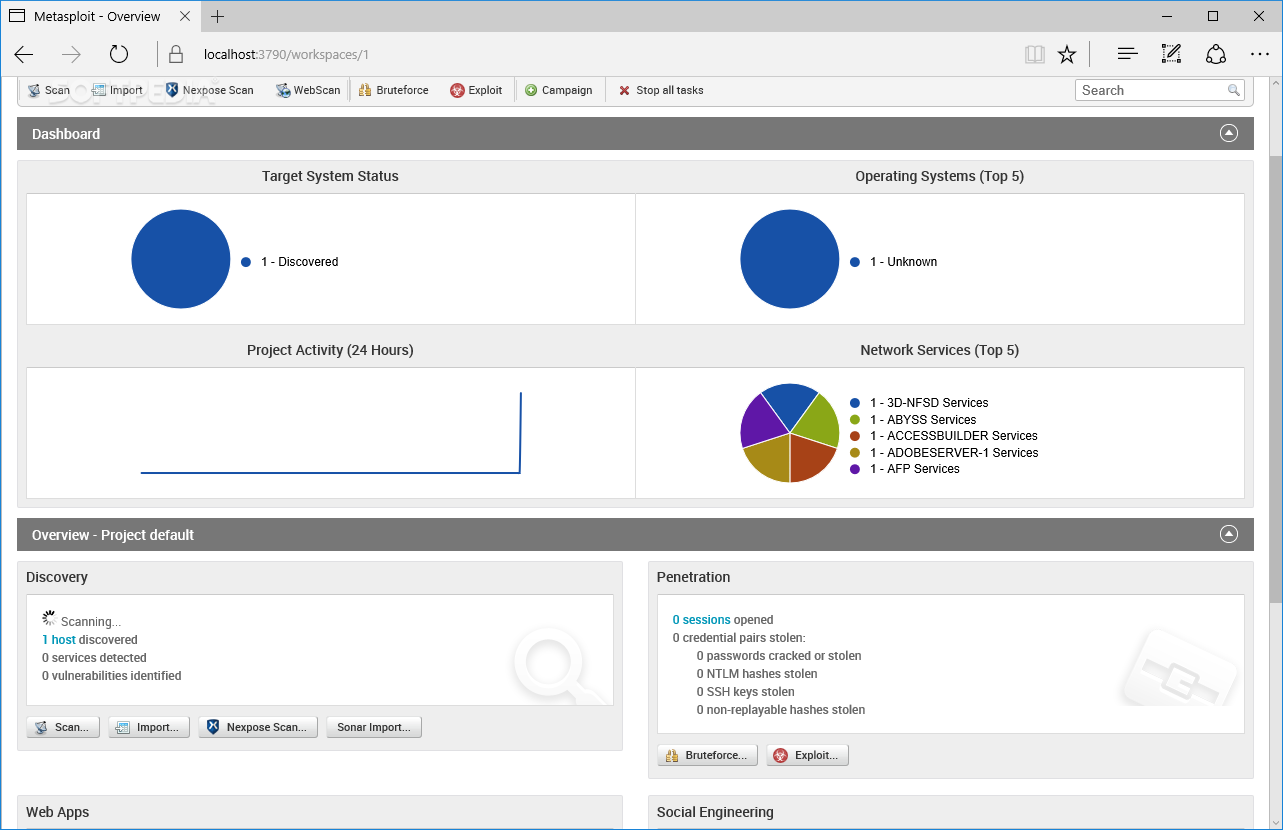Open WebScan from the toolbar

point(309,90)
